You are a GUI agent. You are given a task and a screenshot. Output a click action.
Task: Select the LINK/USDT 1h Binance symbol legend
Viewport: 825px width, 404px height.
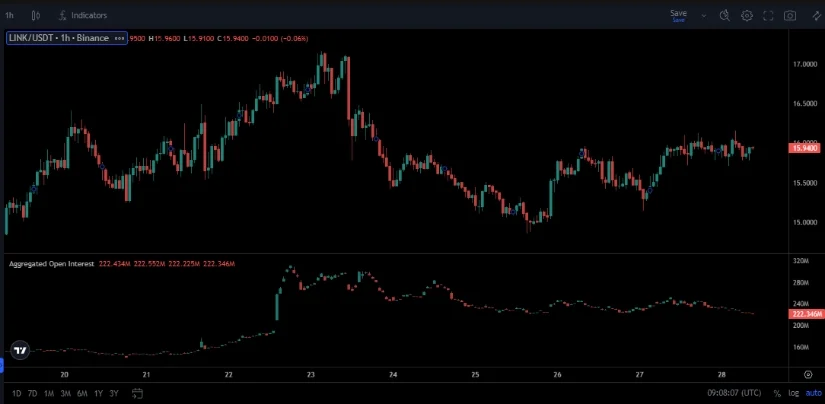[x=59, y=38]
